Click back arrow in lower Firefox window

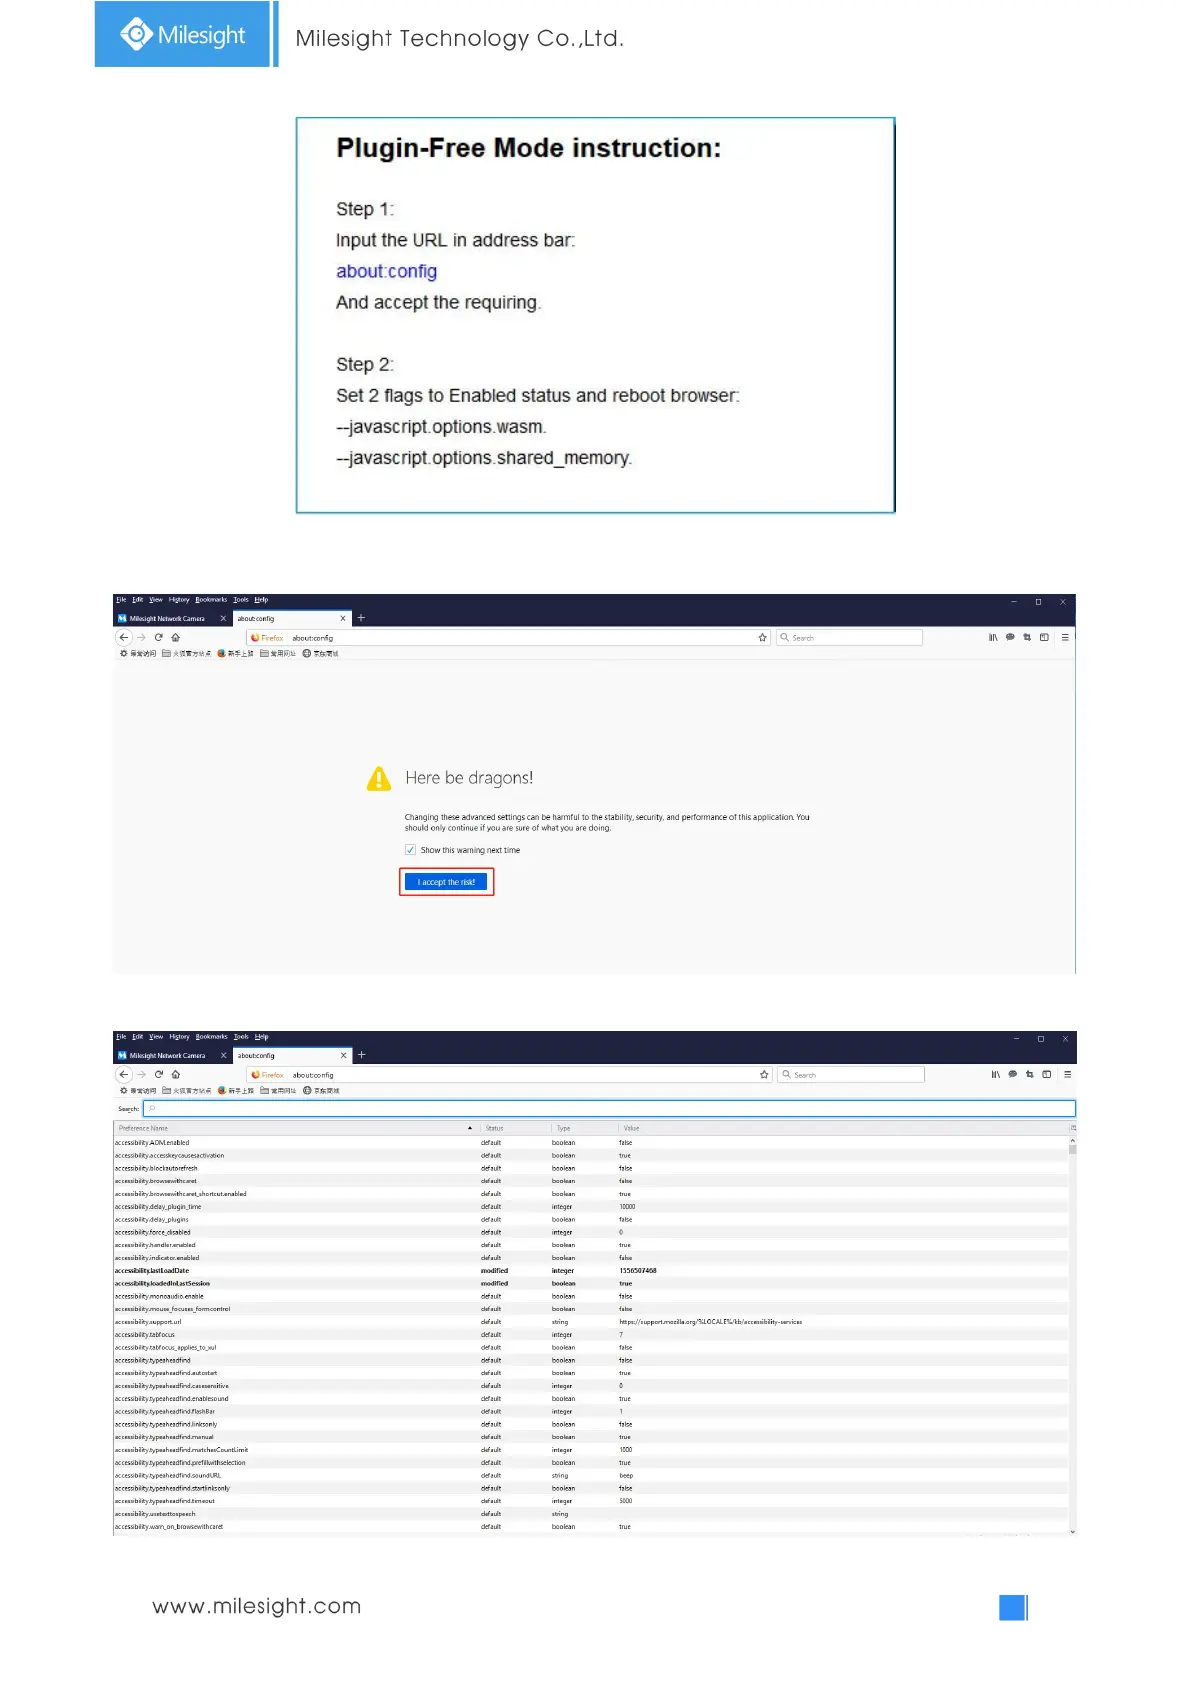(x=124, y=1074)
